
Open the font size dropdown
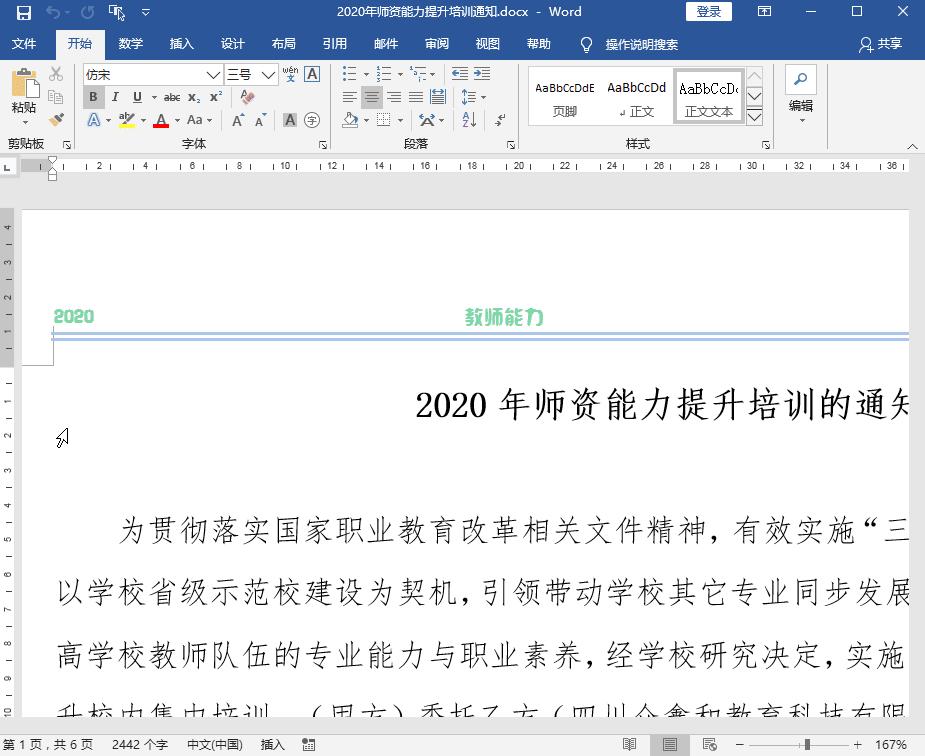pos(268,74)
